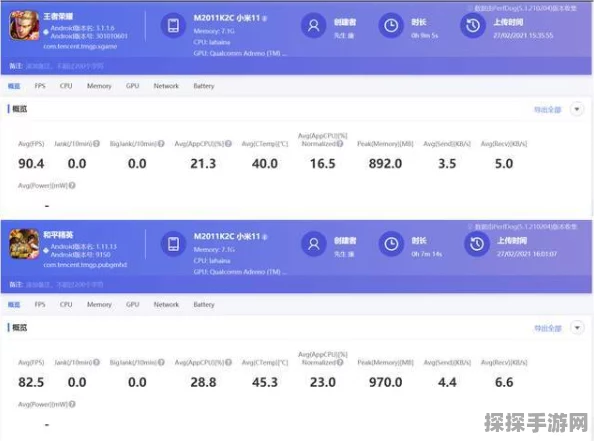
Task: Click the help icon beside BigJank(/10min) in top report
Action: [161, 144]
